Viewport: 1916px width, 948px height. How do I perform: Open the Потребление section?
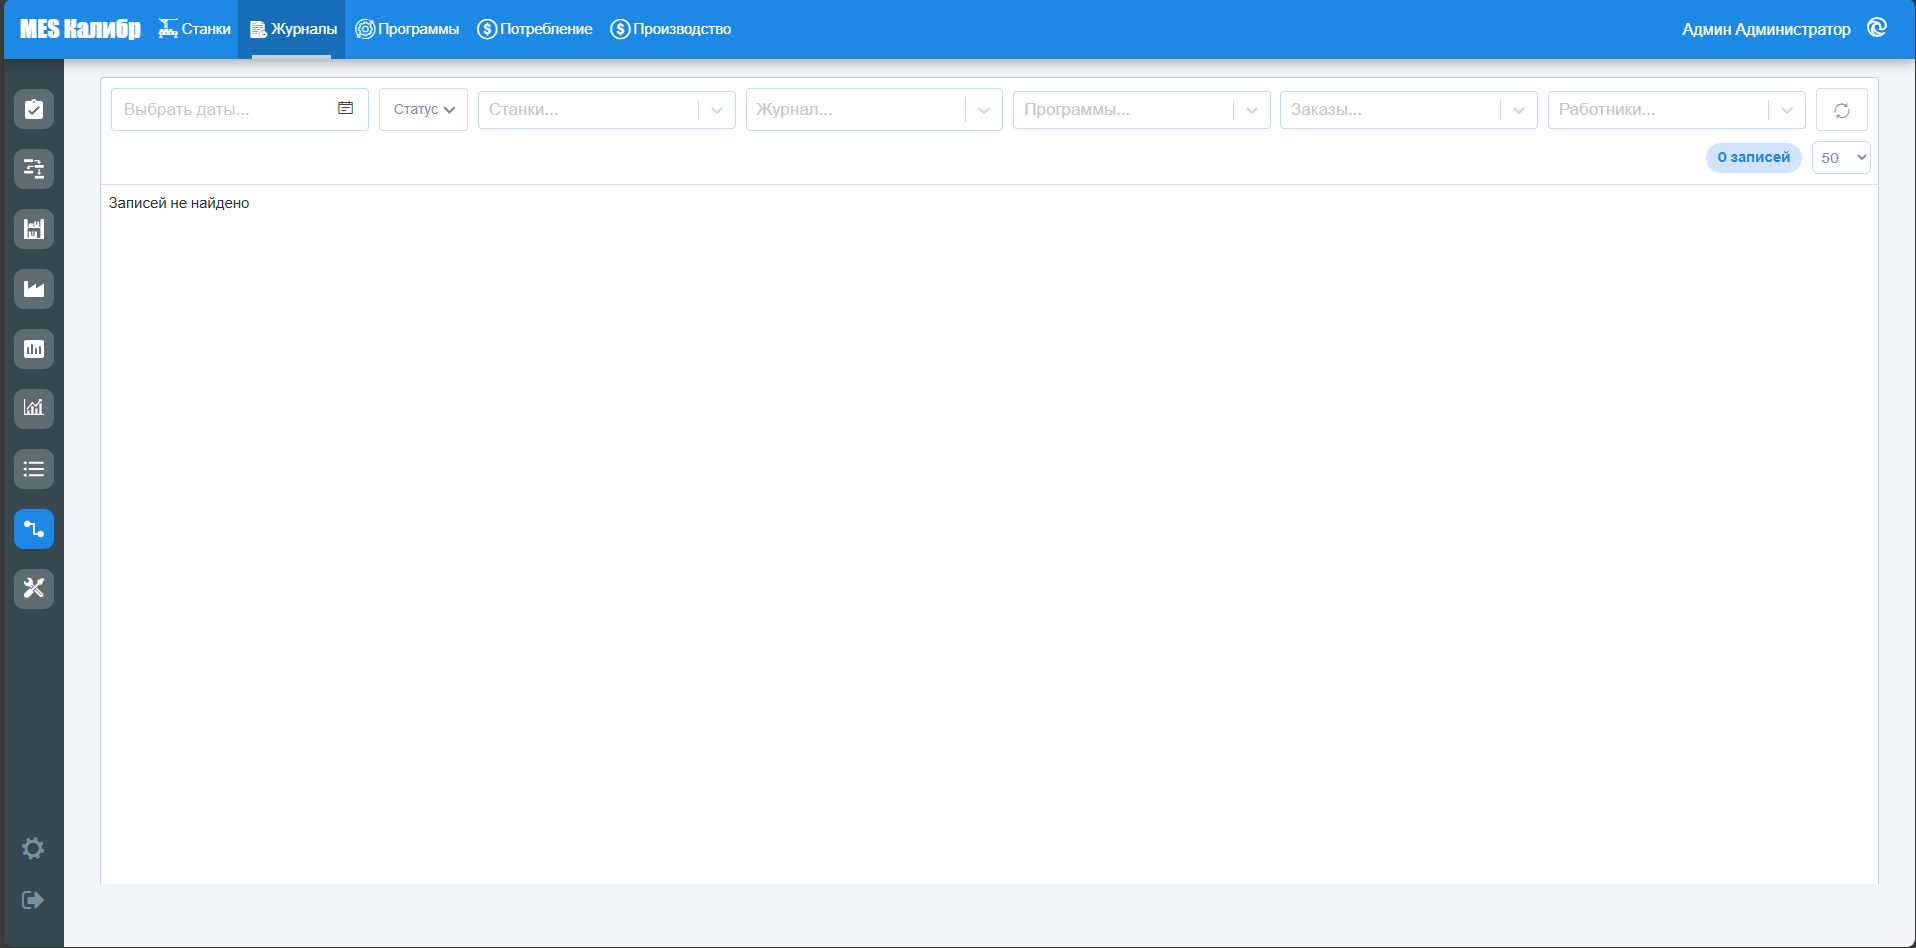[535, 29]
